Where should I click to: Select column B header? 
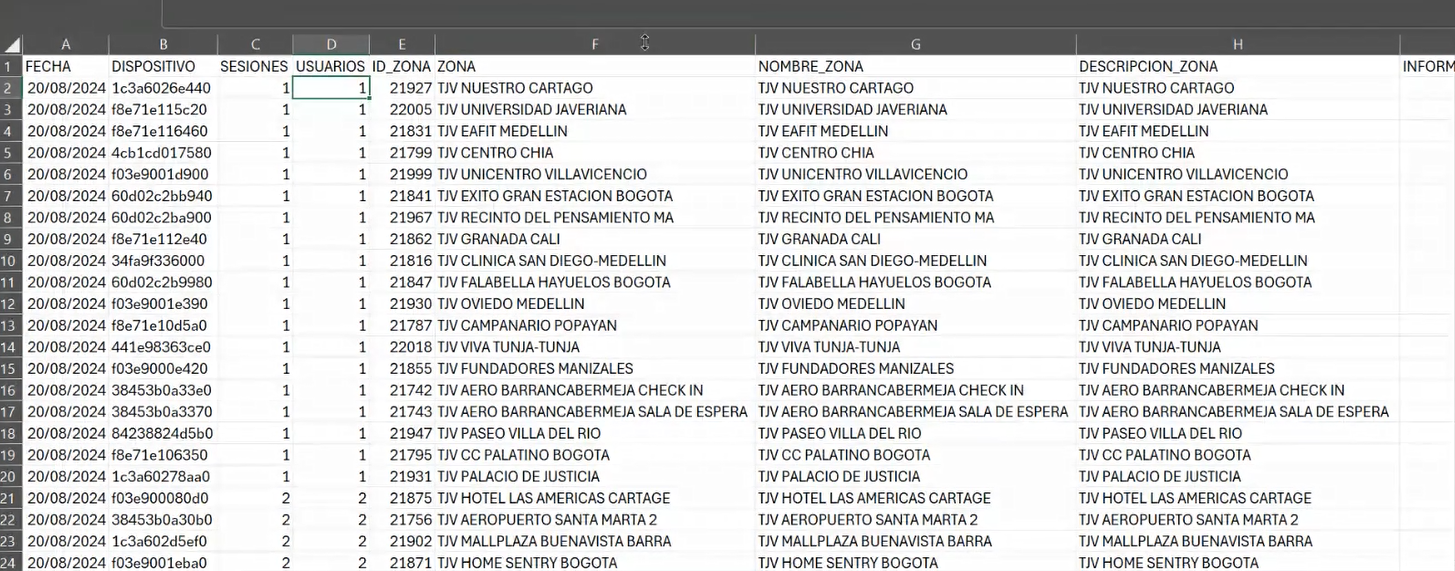163,44
